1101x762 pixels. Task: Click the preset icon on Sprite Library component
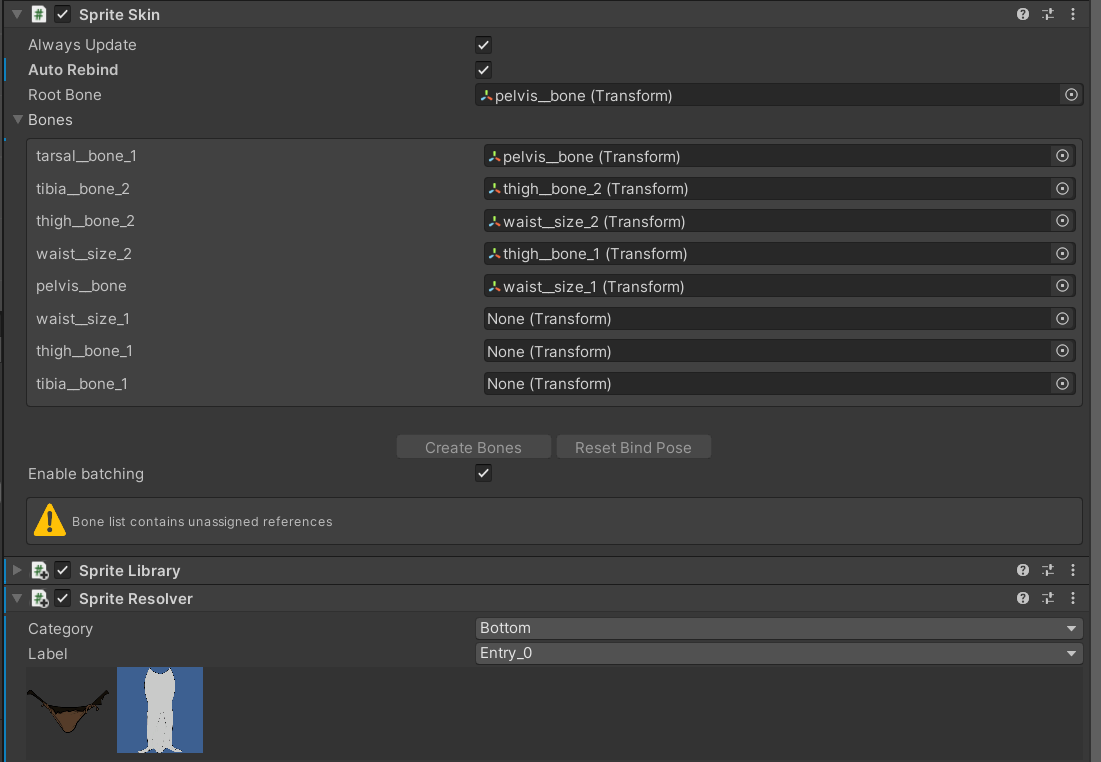tap(1047, 570)
